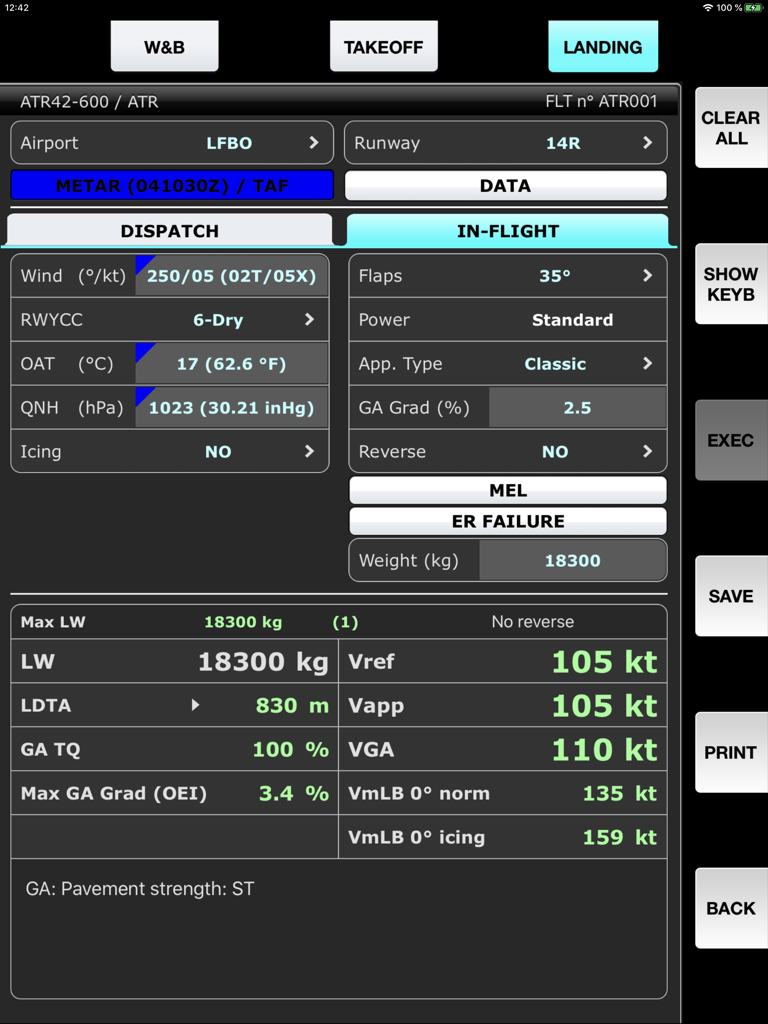768x1024 pixels.
Task: Select the LANDING tab
Action: [603, 46]
